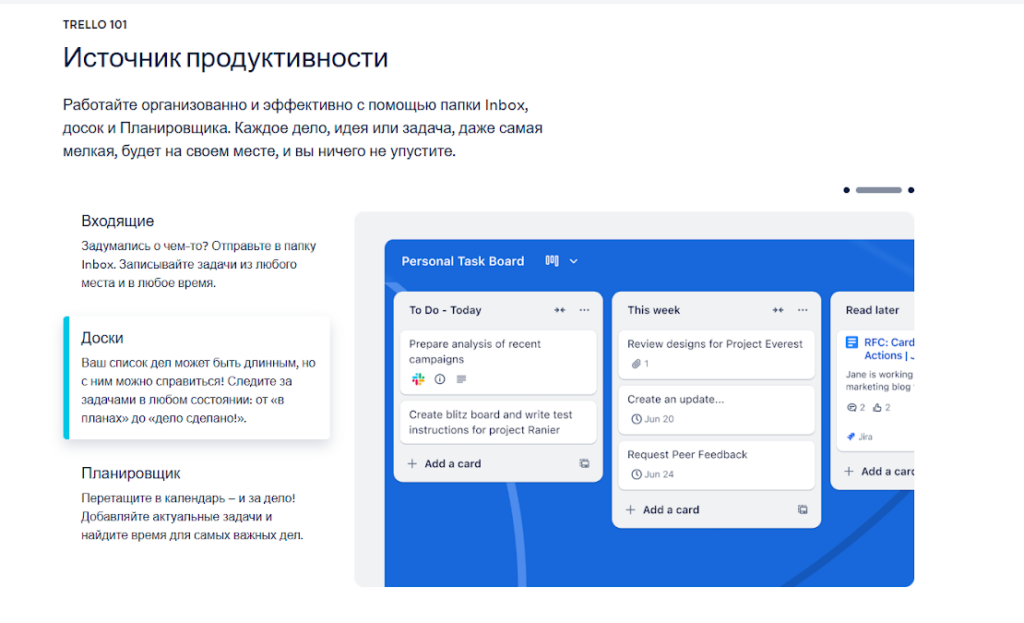The width and height of the screenshot is (1024, 623).
Task: Go to last carousel slide dot
Action: pos(911,190)
